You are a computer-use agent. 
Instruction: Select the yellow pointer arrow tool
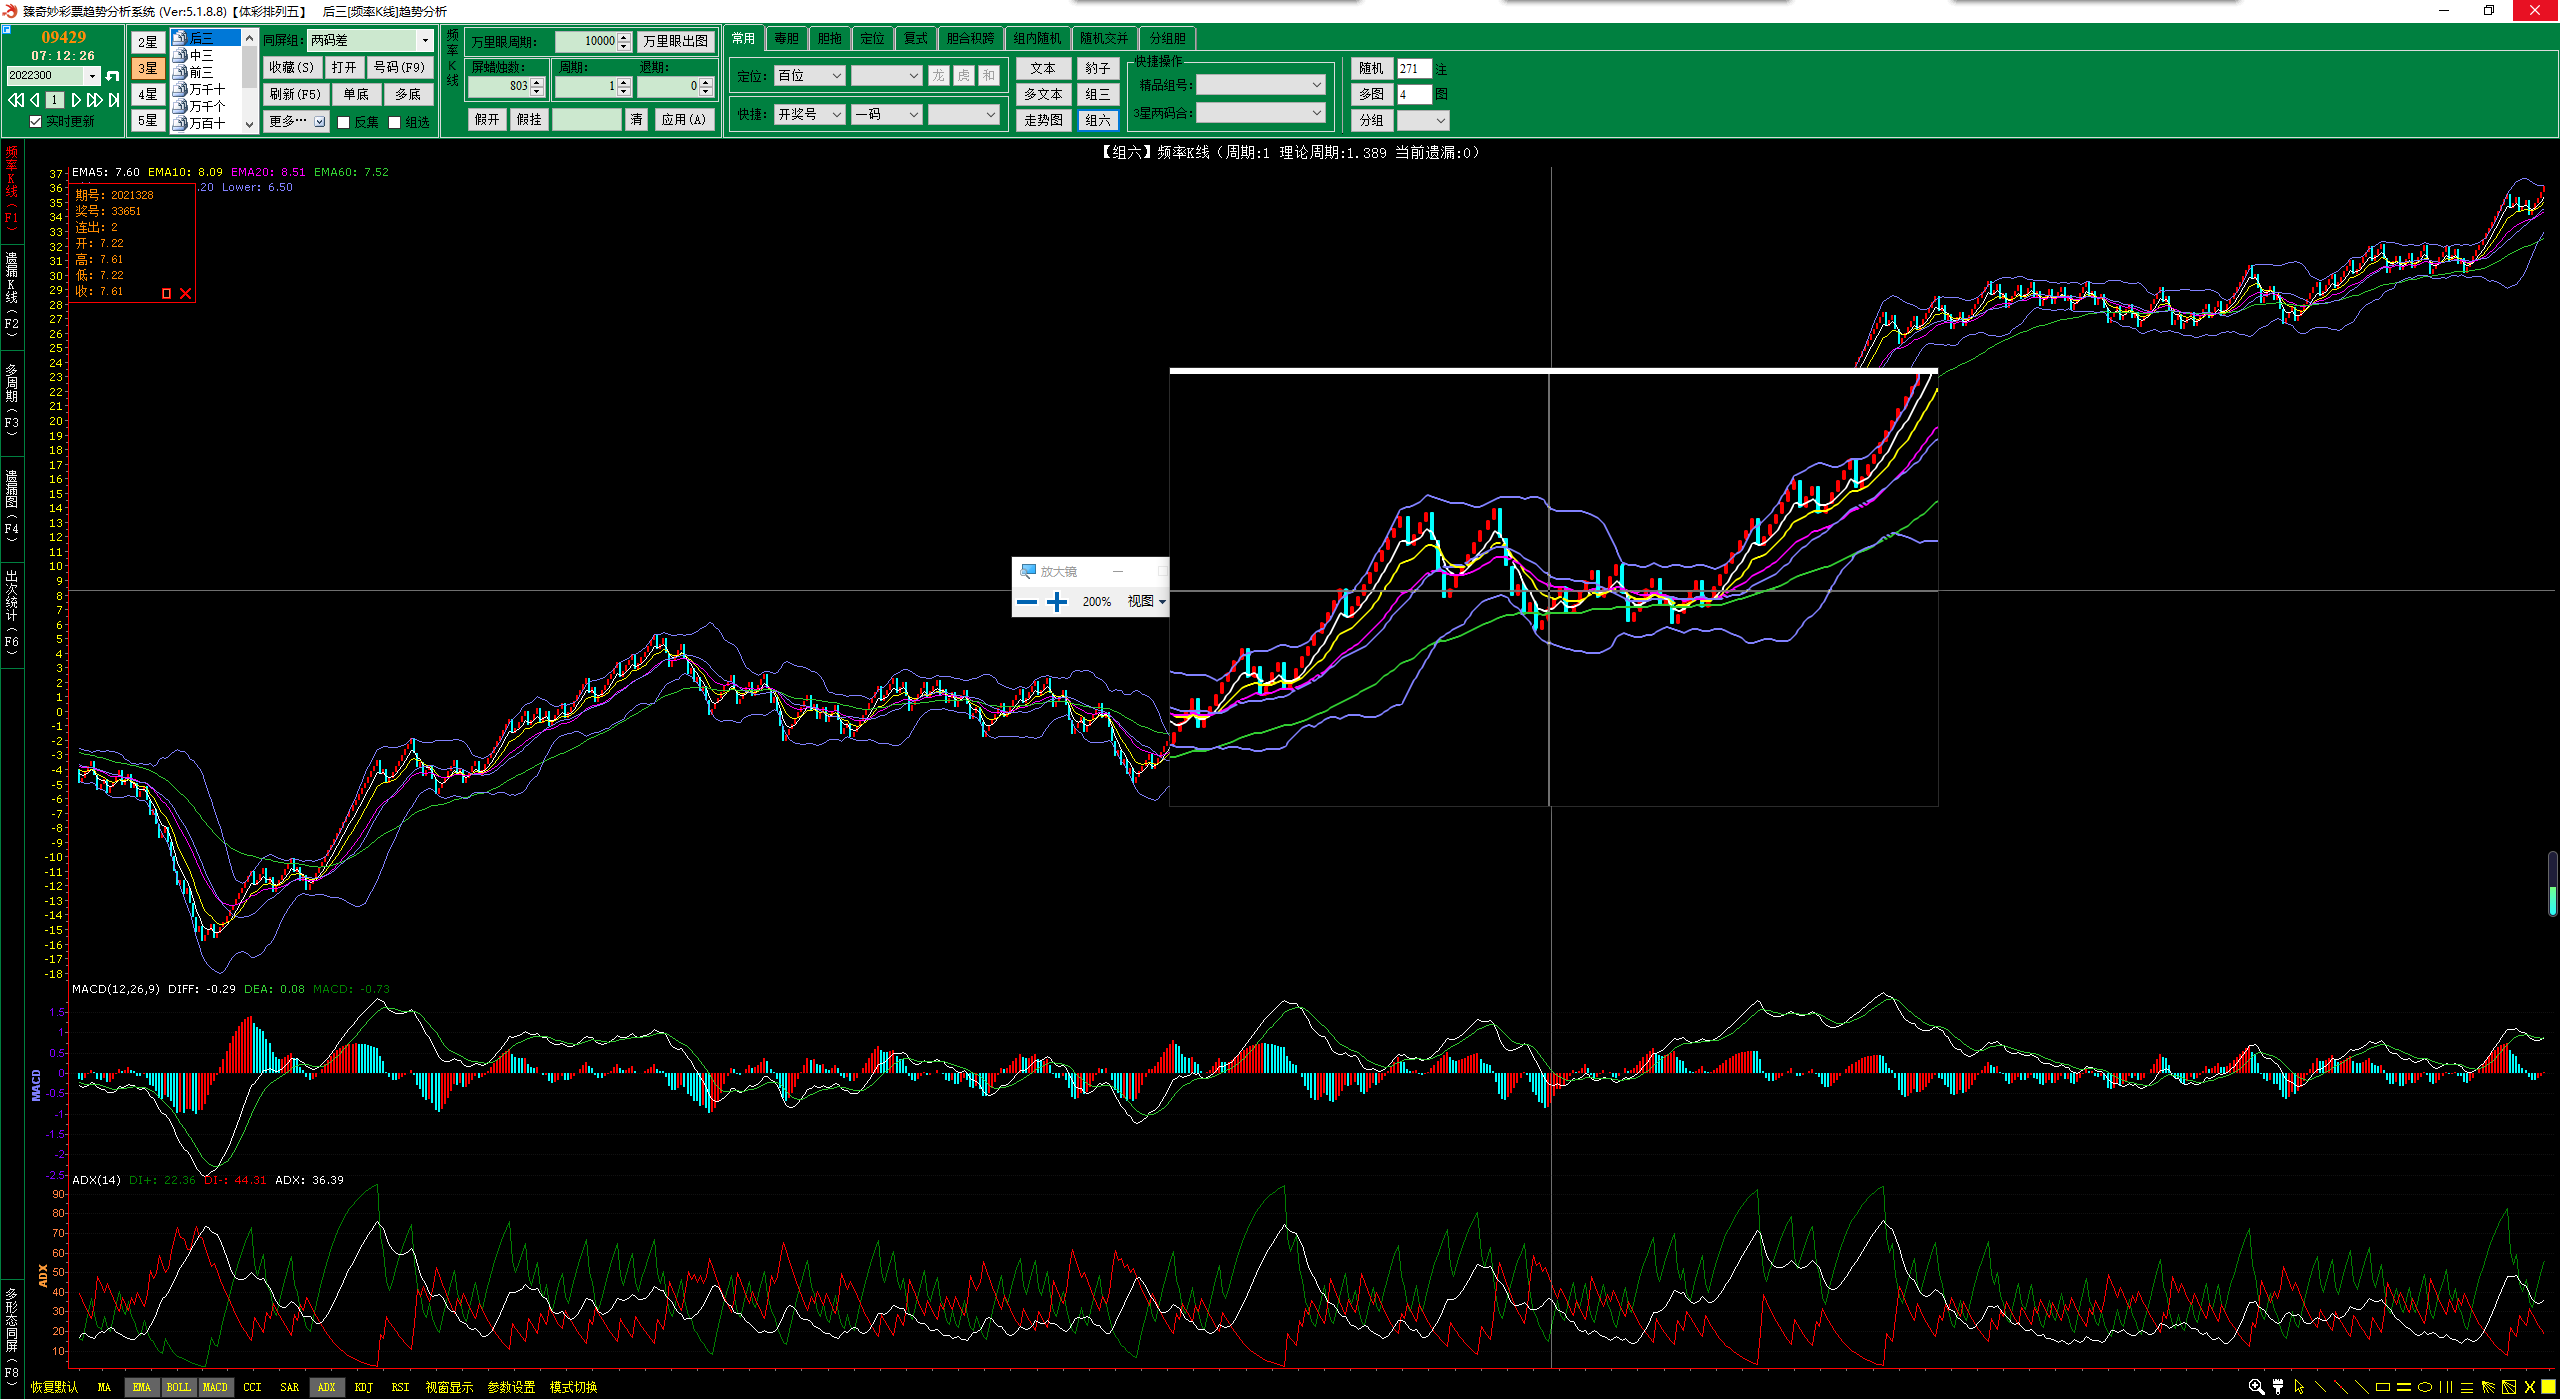click(2299, 1387)
